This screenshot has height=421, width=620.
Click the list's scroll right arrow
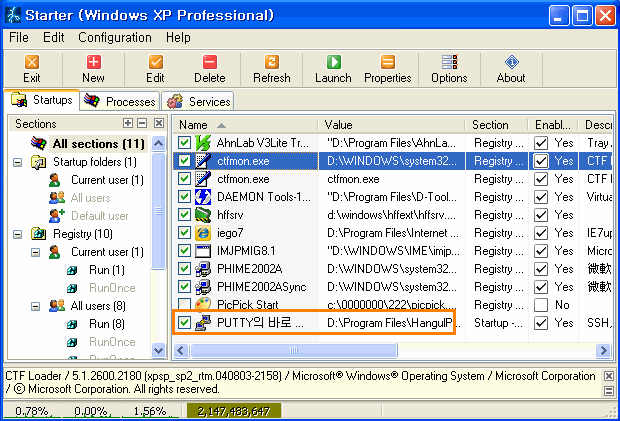coord(603,350)
